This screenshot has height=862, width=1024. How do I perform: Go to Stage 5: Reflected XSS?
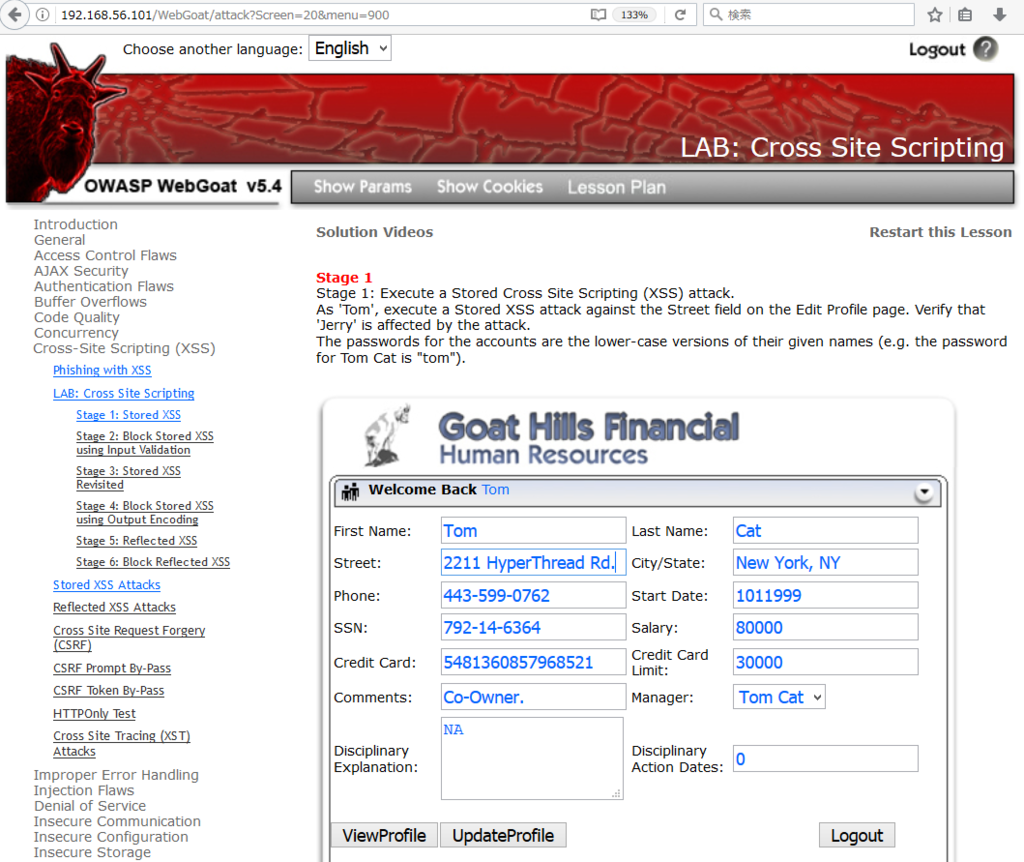coord(136,541)
